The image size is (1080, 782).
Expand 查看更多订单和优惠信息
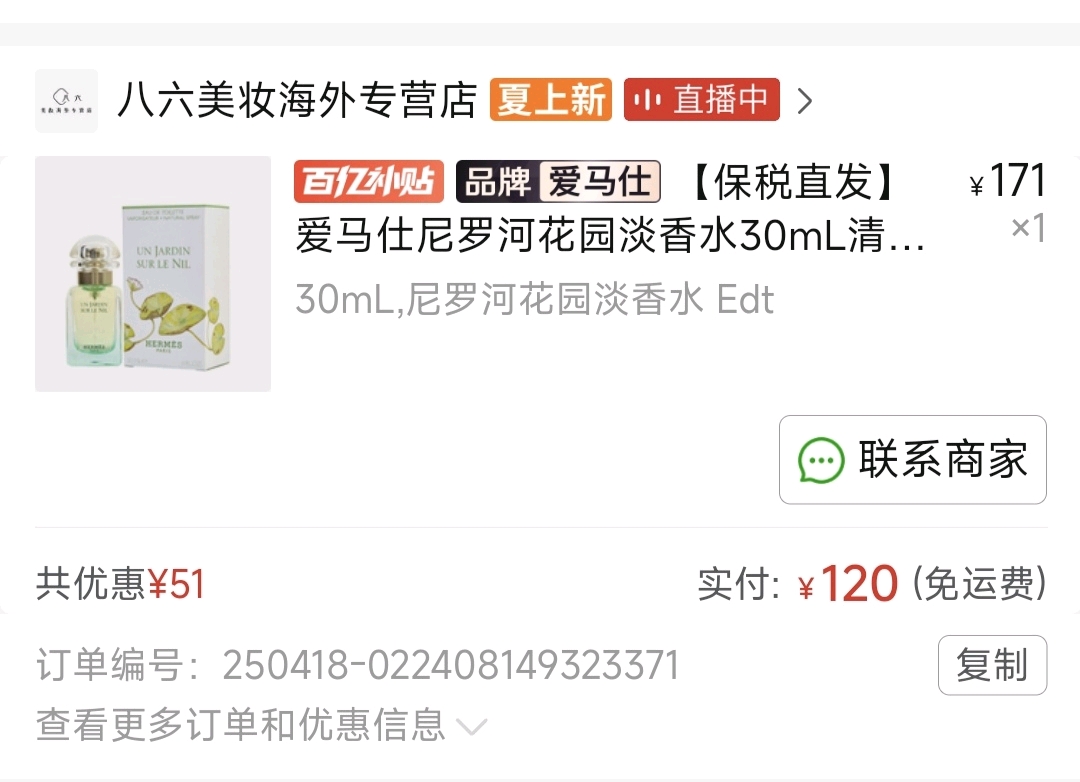(x=262, y=725)
